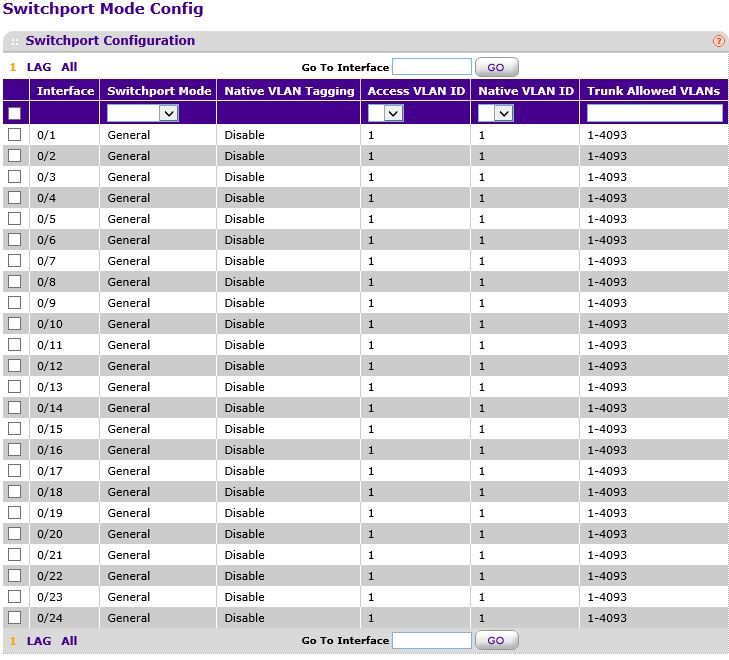Viewport: 729px width, 660px height.
Task: Click the panel grip icon beside Switchport Configuration
Action: [x=14, y=42]
